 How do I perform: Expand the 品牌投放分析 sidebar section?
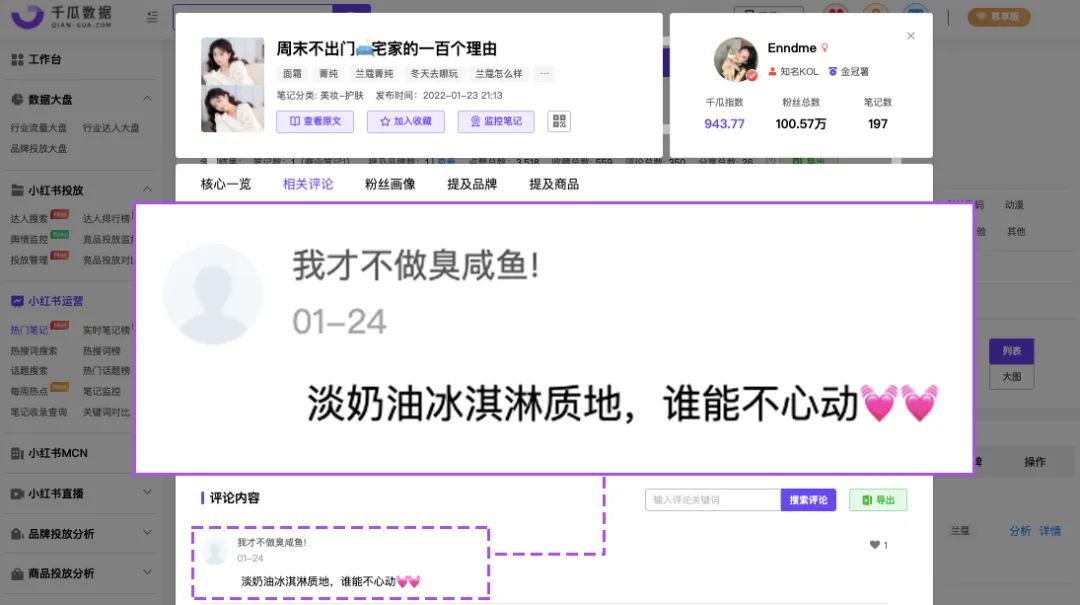(146, 531)
